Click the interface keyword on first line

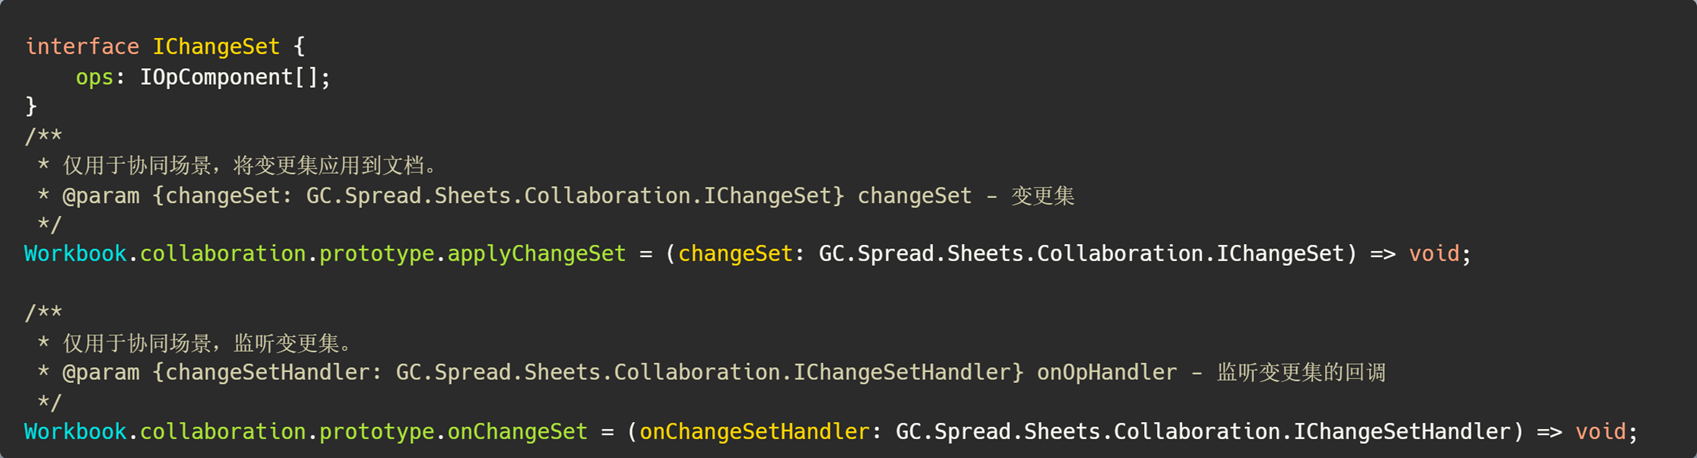pos(82,47)
